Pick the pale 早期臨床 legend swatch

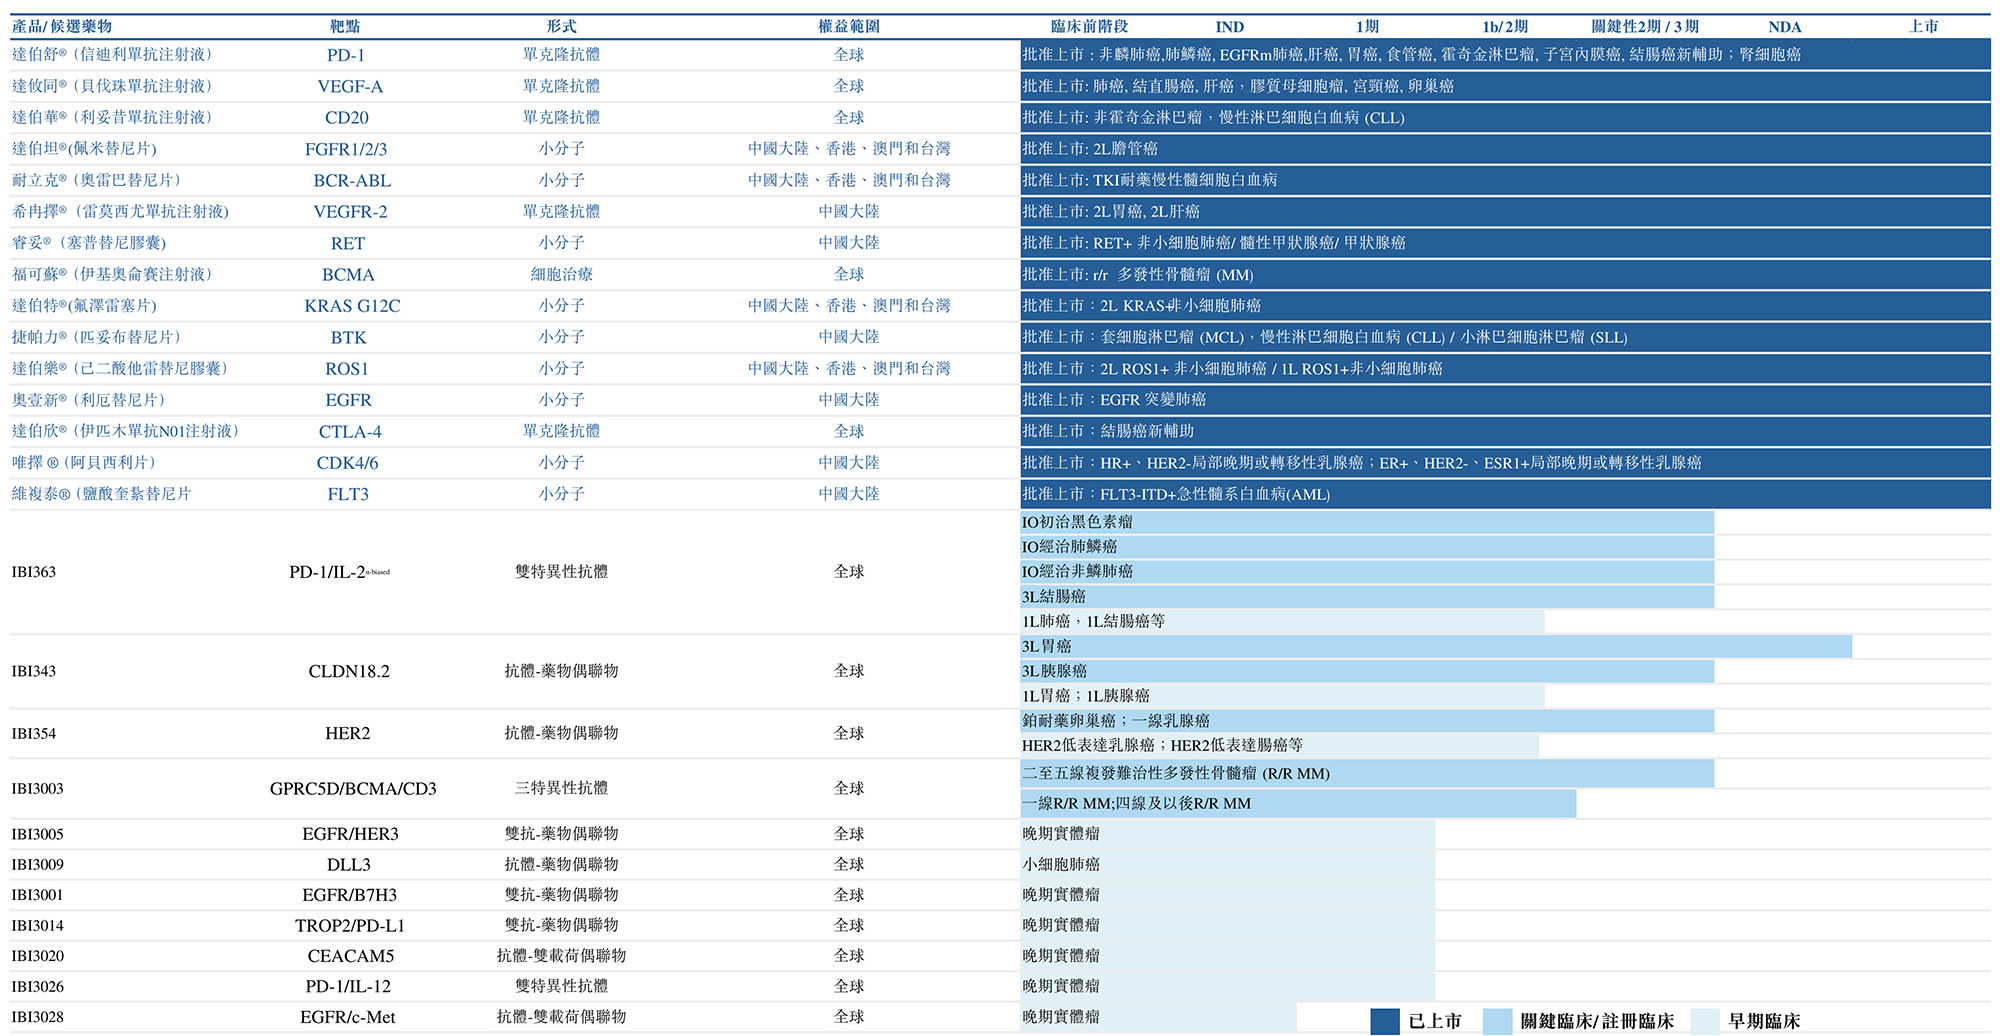point(1705,1021)
